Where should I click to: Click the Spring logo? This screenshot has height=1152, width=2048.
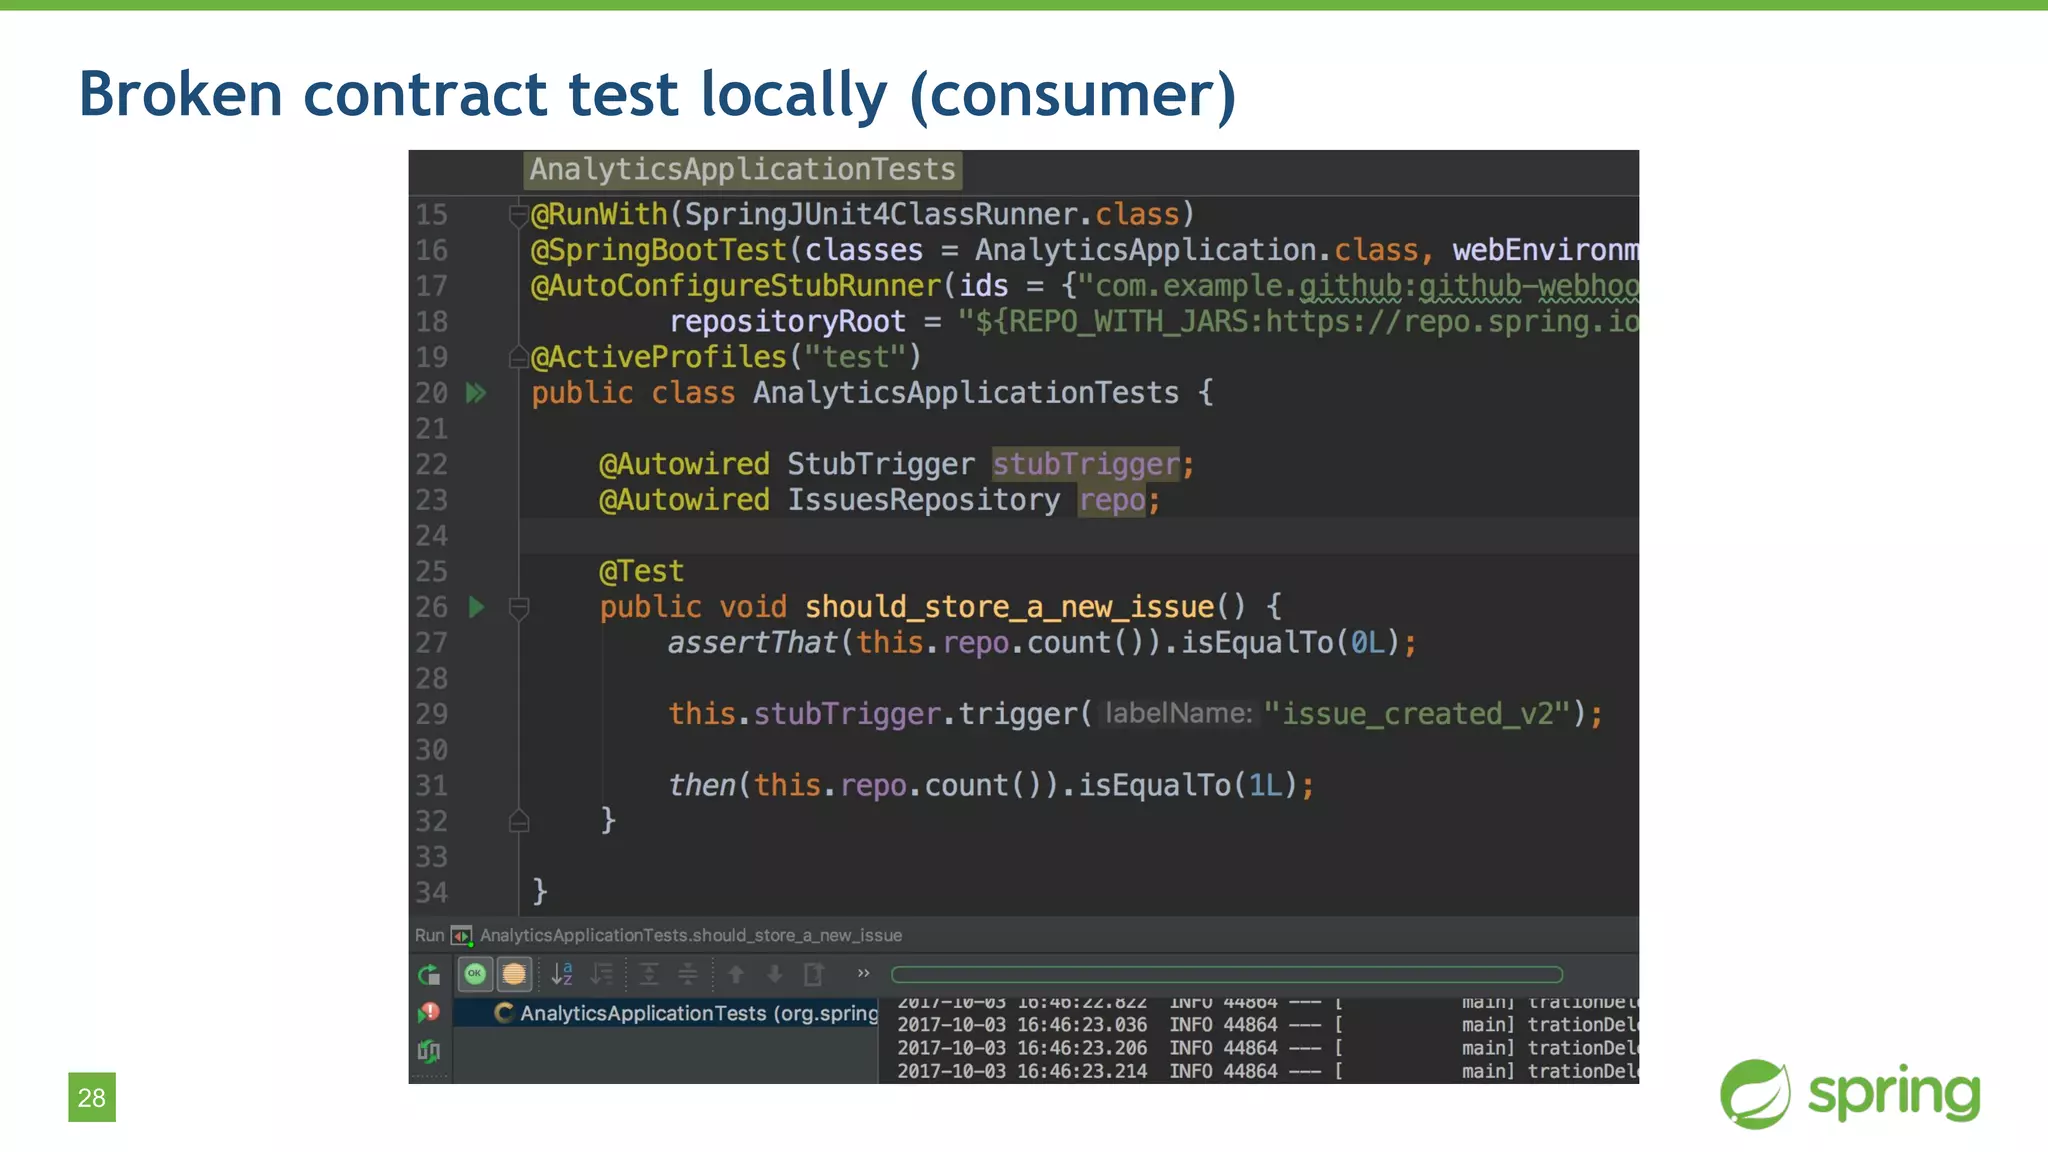tap(1850, 1093)
